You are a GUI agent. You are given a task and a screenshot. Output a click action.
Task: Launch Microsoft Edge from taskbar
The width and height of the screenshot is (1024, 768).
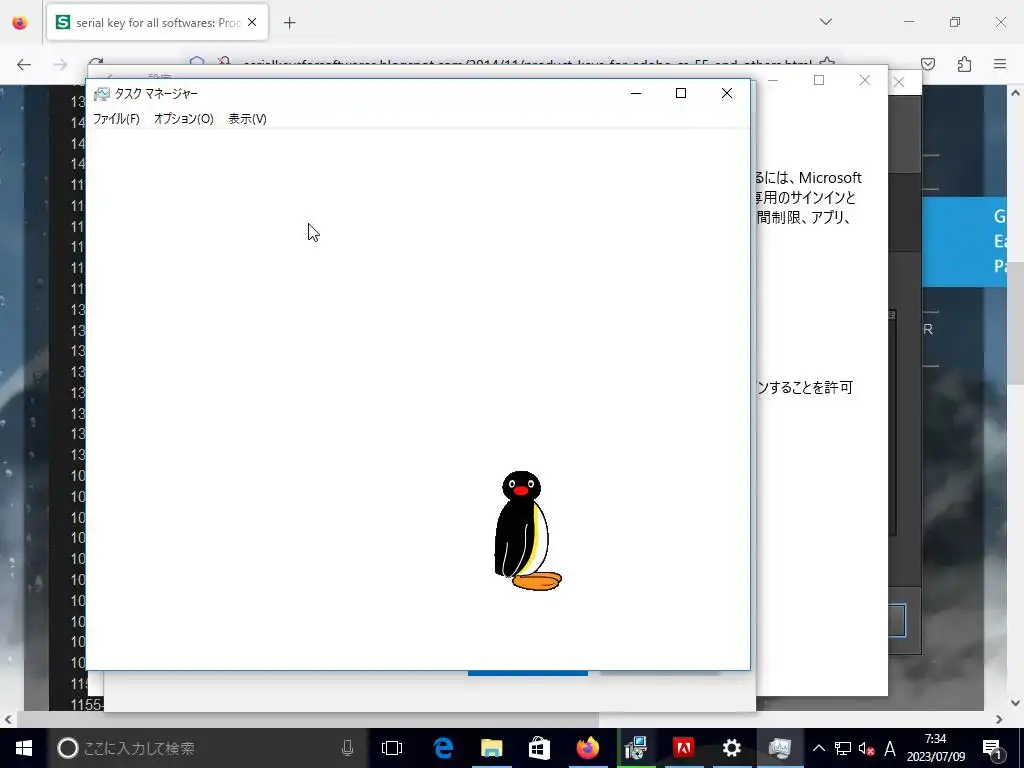tap(443, 748)
